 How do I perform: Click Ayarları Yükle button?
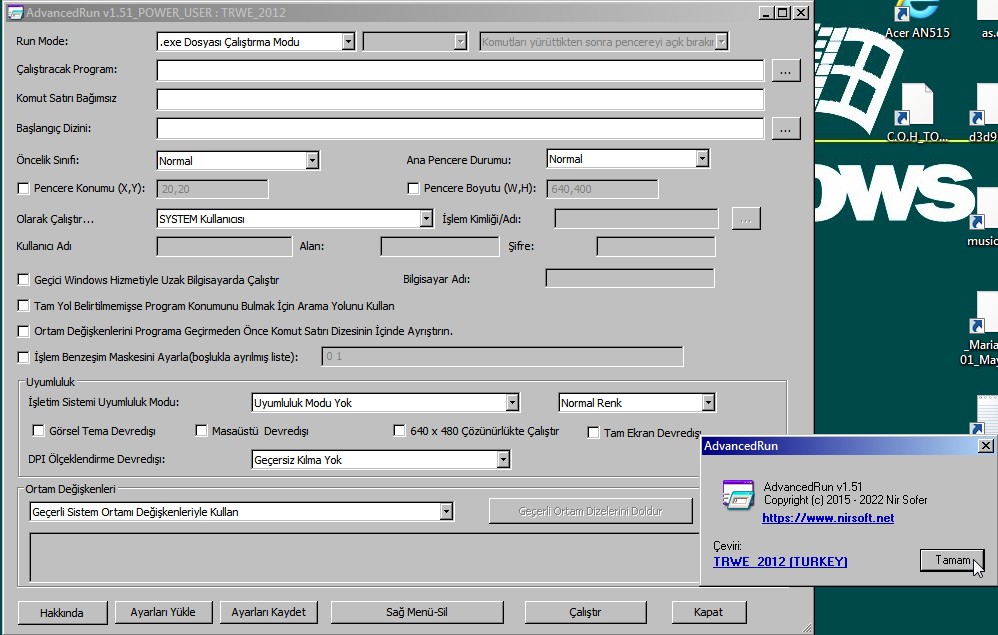click(163, 612)
